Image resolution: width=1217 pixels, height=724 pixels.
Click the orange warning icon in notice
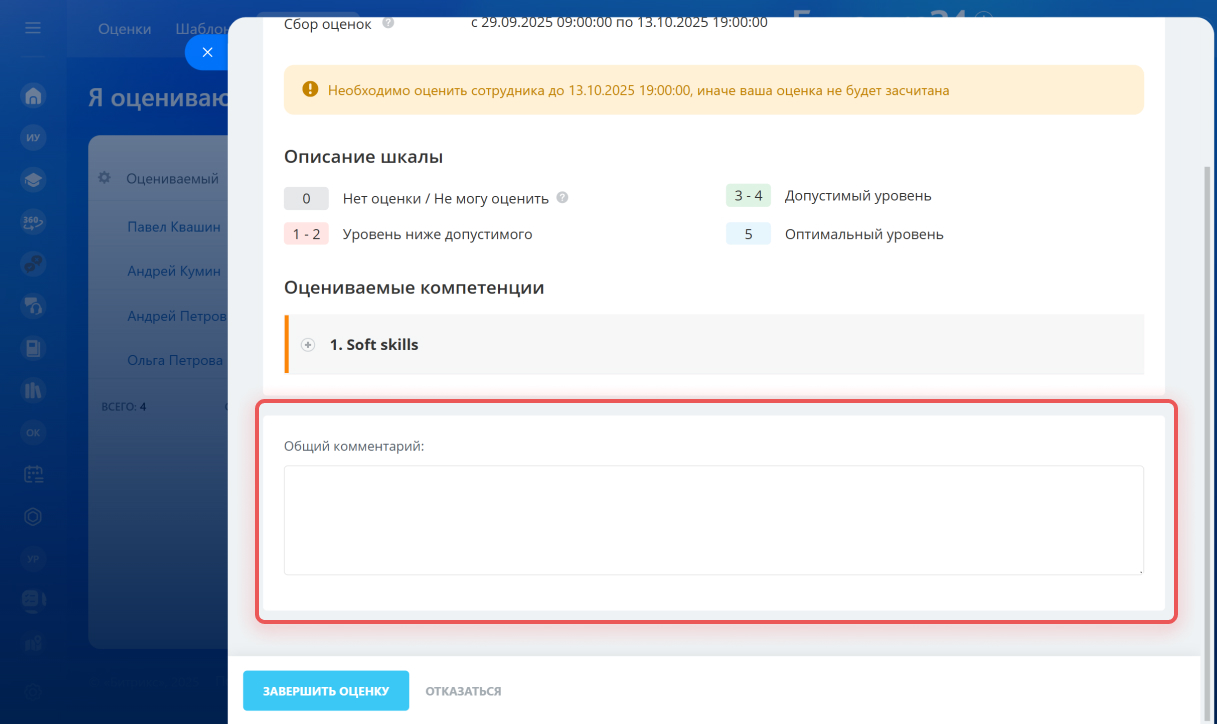click(309, 90)
